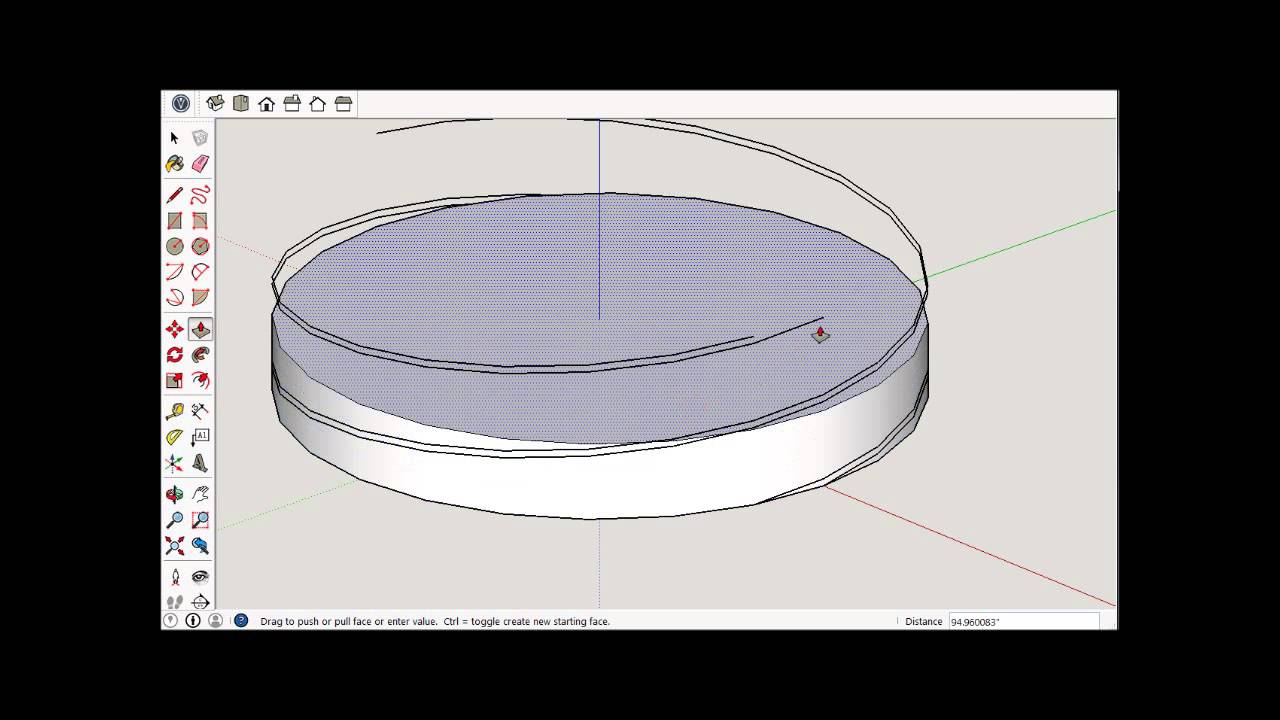Select the Zoom magnifier tool
This screenshot has width=1280, height=720.
175,520
